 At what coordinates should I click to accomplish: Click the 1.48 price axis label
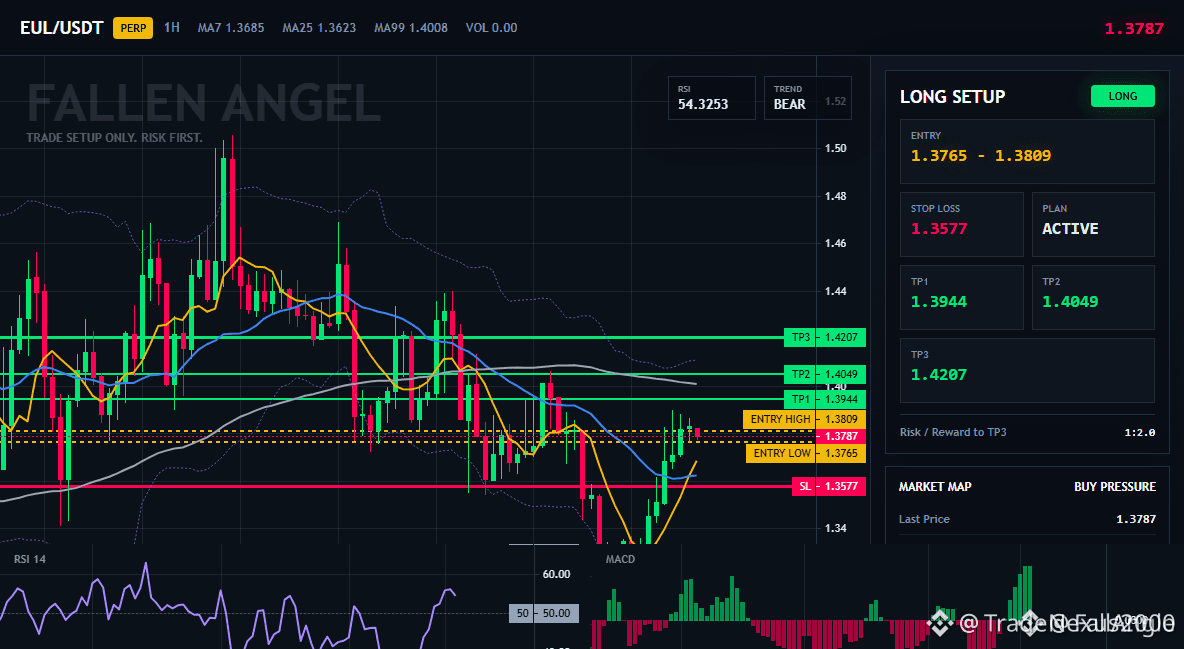tap(835, 196)
